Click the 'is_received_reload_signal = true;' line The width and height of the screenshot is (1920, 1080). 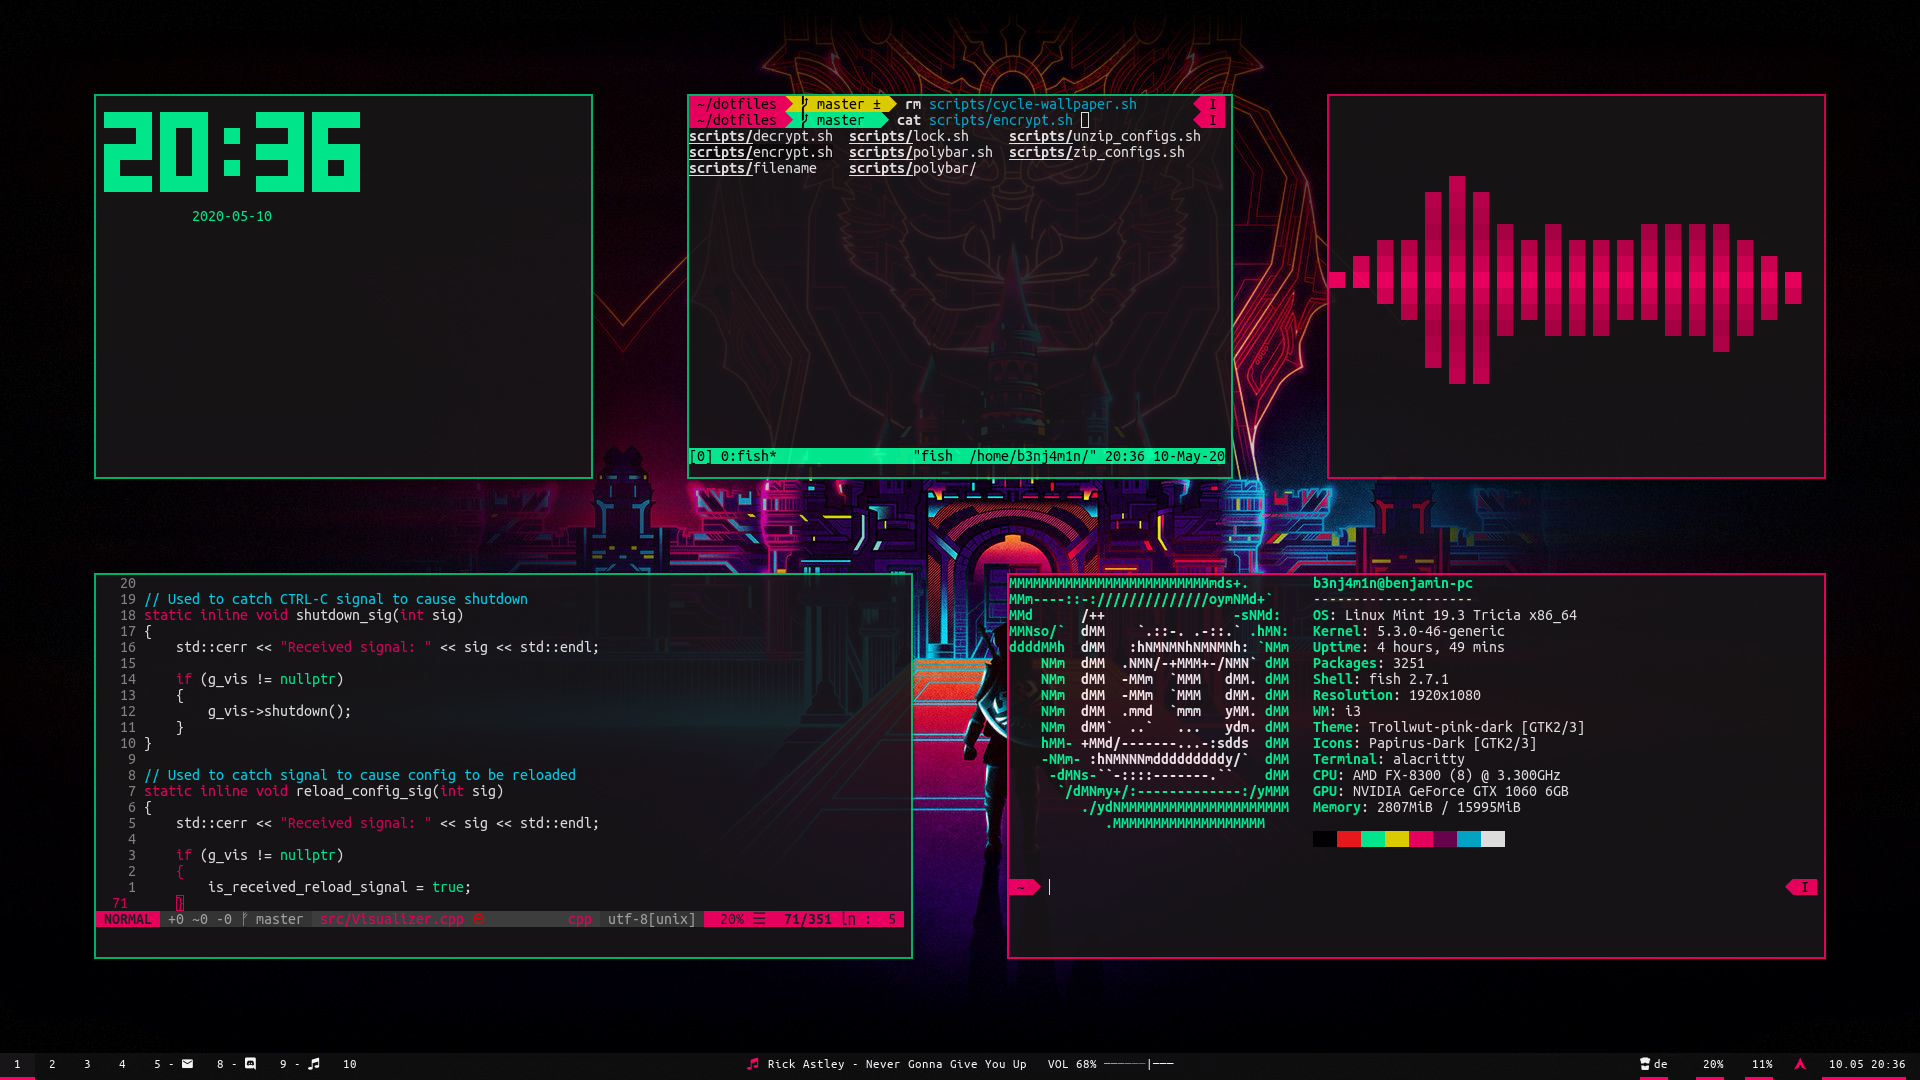pyautogui.click(x=340, y=887)
